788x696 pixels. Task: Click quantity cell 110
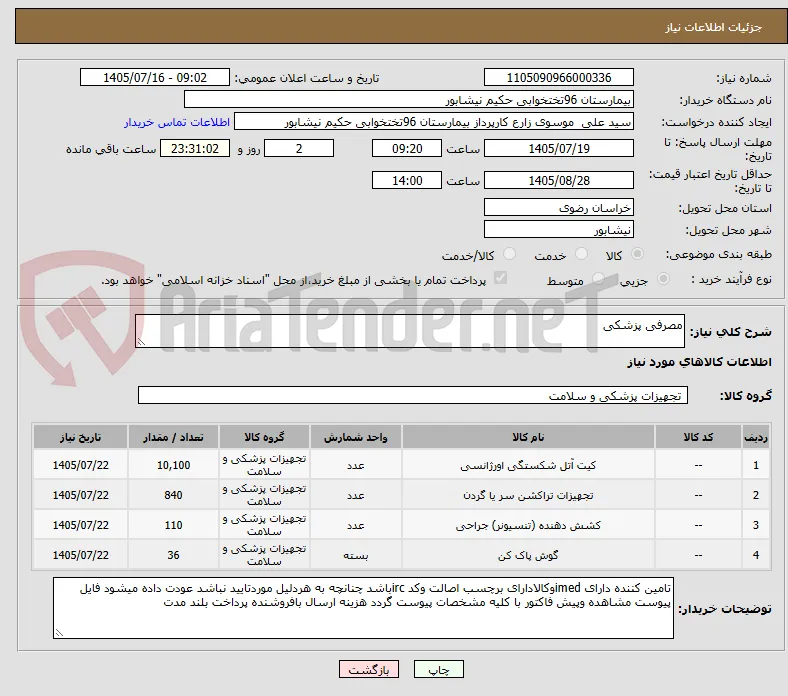[x=173, y=525]
